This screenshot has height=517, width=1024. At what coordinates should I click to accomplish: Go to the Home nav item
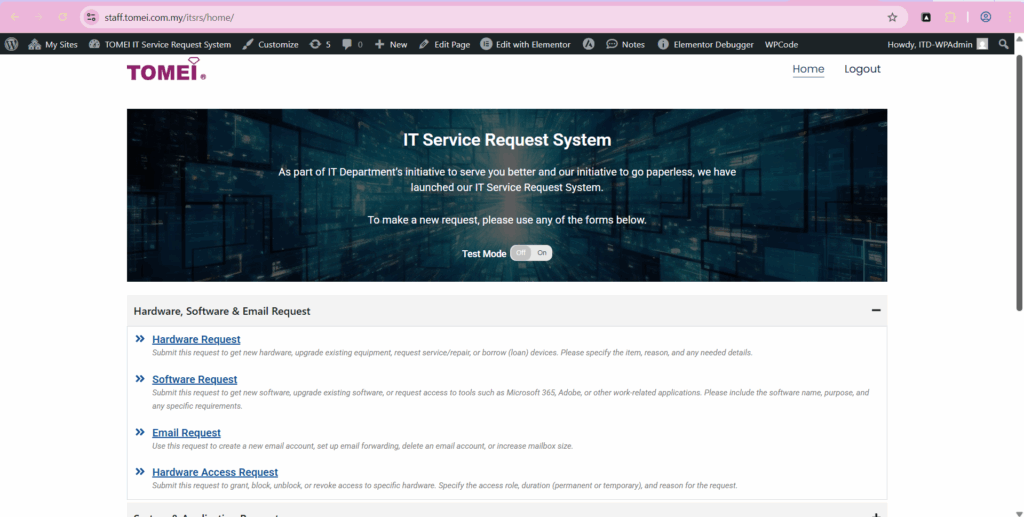pos(808,69)
